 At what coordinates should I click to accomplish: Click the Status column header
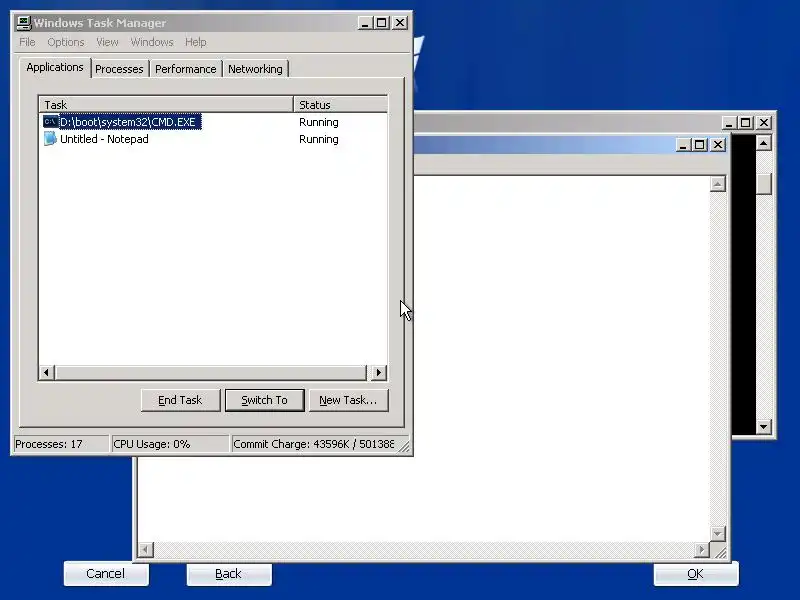pyautogui.click(x=340, y=105)
